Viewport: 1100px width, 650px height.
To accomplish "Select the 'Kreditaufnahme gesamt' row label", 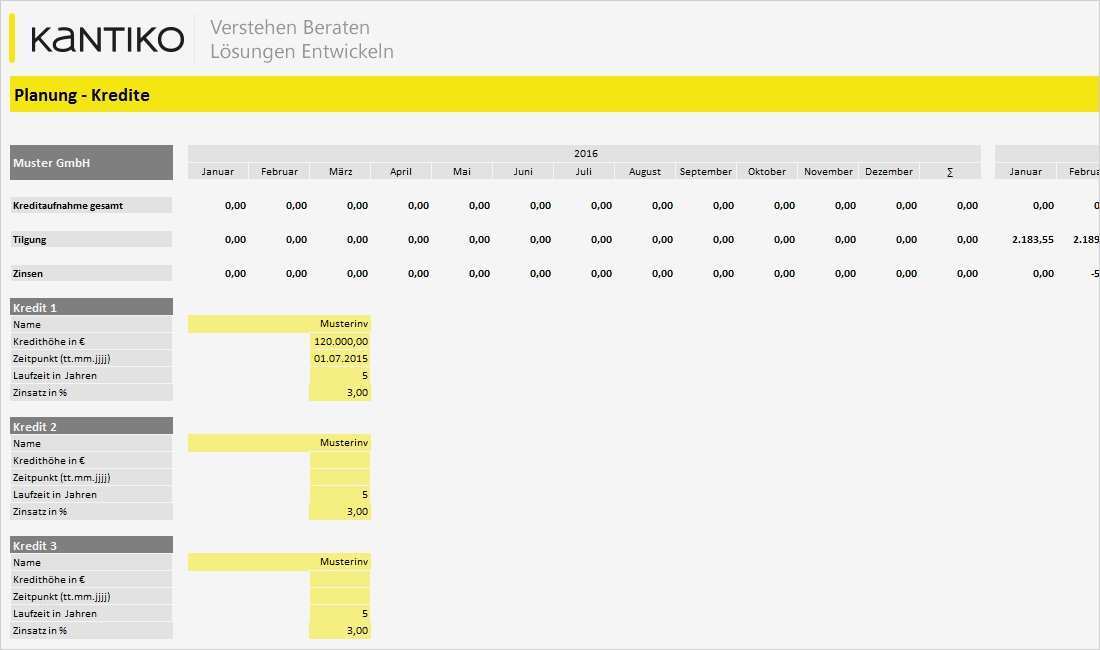I will pyautogui.click(x=91, y=205).
